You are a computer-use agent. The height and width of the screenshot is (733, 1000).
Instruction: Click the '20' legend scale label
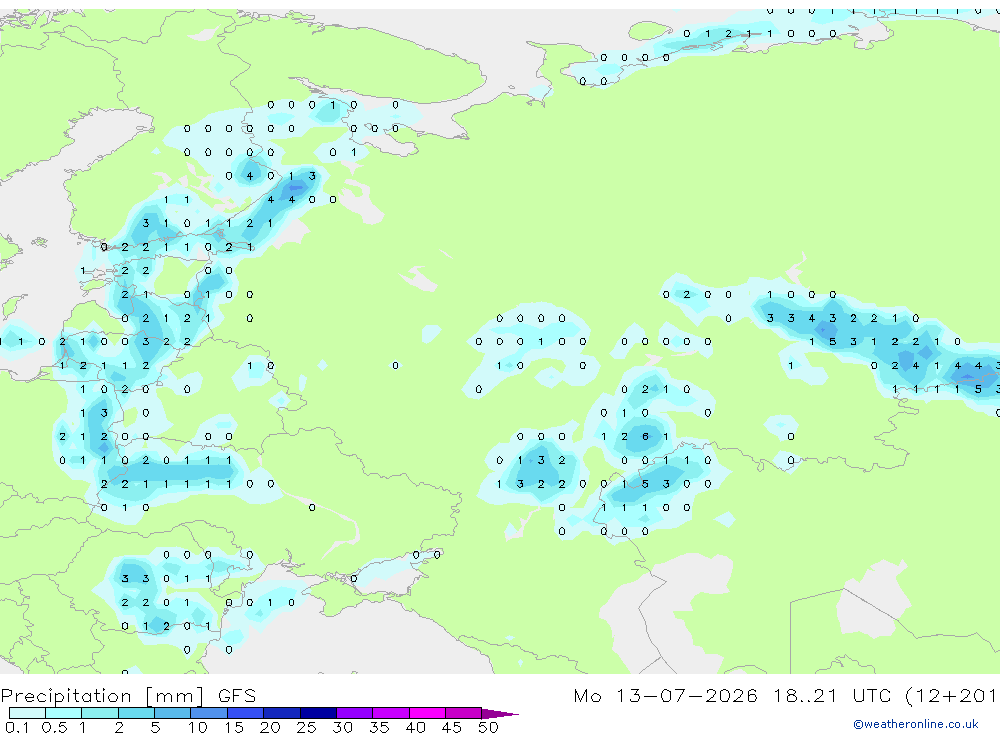[270, 727]
